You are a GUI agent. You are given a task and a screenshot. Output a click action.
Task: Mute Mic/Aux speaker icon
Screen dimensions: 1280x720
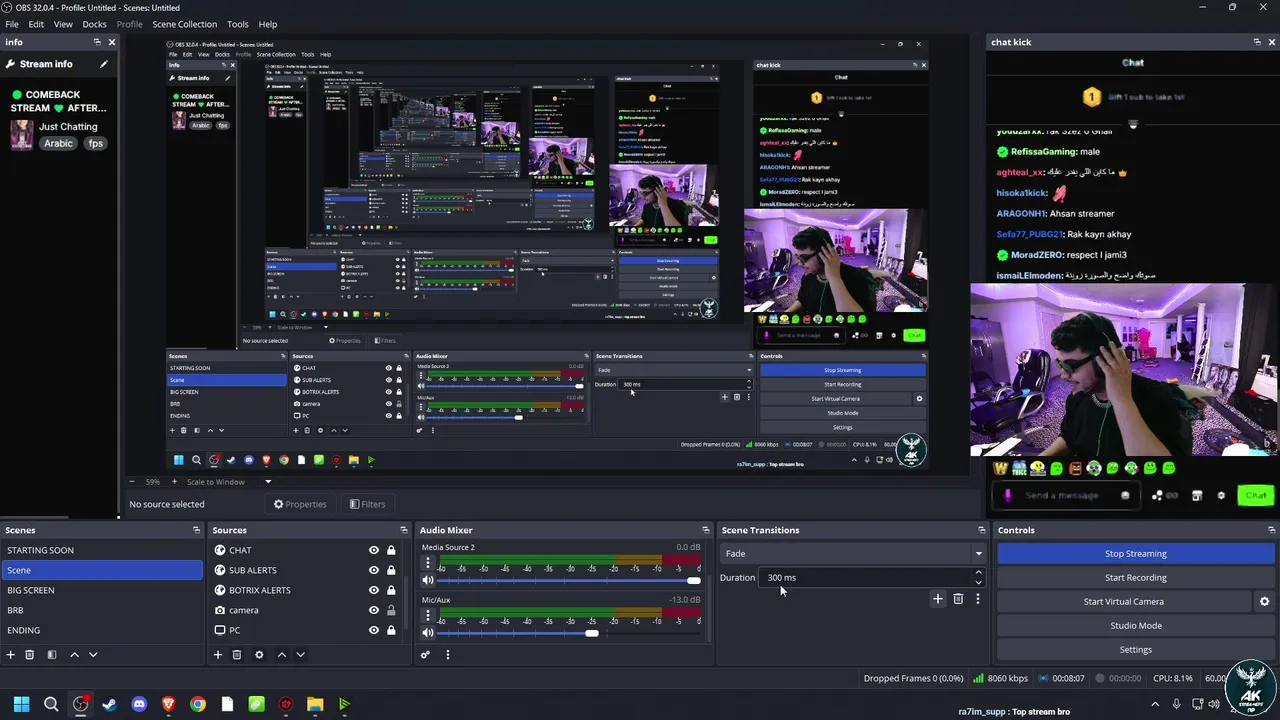tap(428, 633)
